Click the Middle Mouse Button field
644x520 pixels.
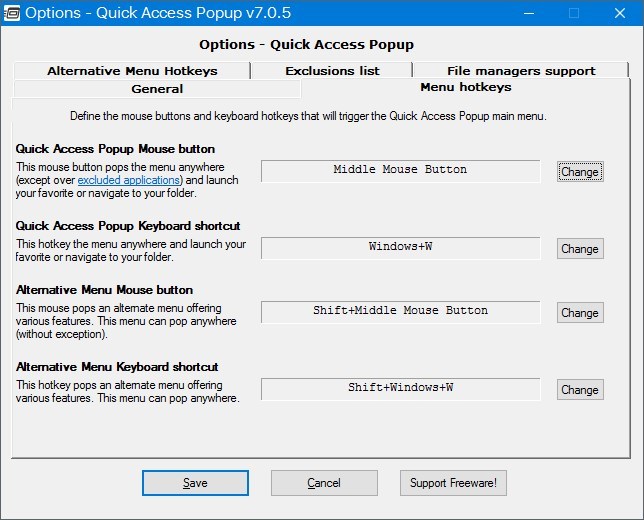400,171
